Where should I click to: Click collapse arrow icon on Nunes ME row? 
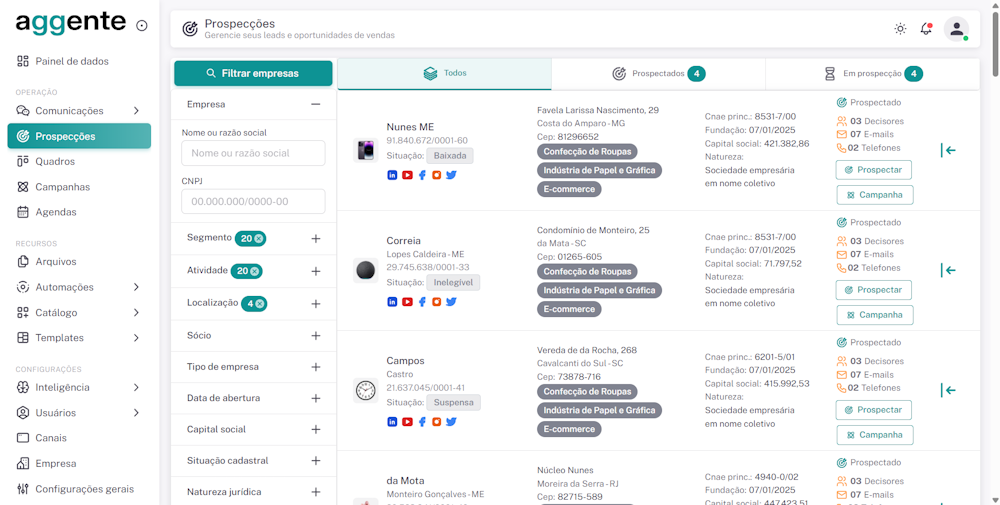click(x=948, y=150)
